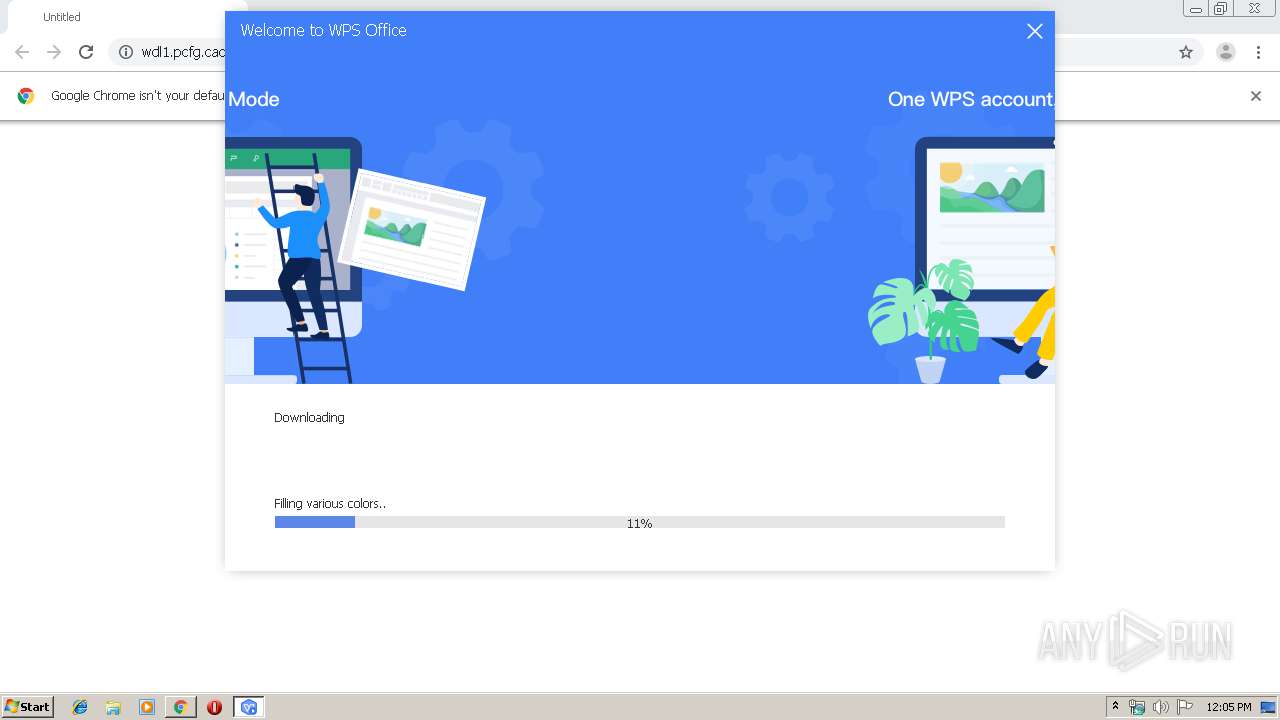Show hidden system tray icons
Screen dimensions: 1280x720
[1115, 707]
